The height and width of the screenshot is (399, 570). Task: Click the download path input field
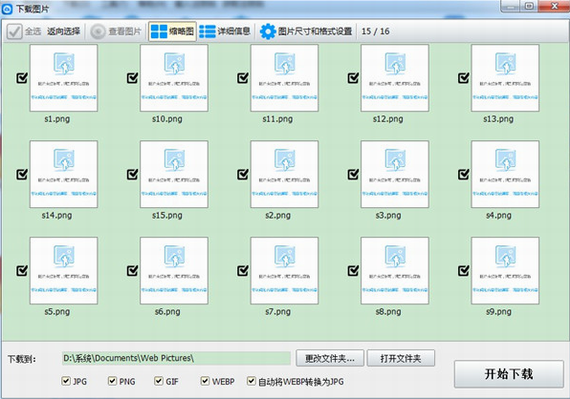point(176,358)
